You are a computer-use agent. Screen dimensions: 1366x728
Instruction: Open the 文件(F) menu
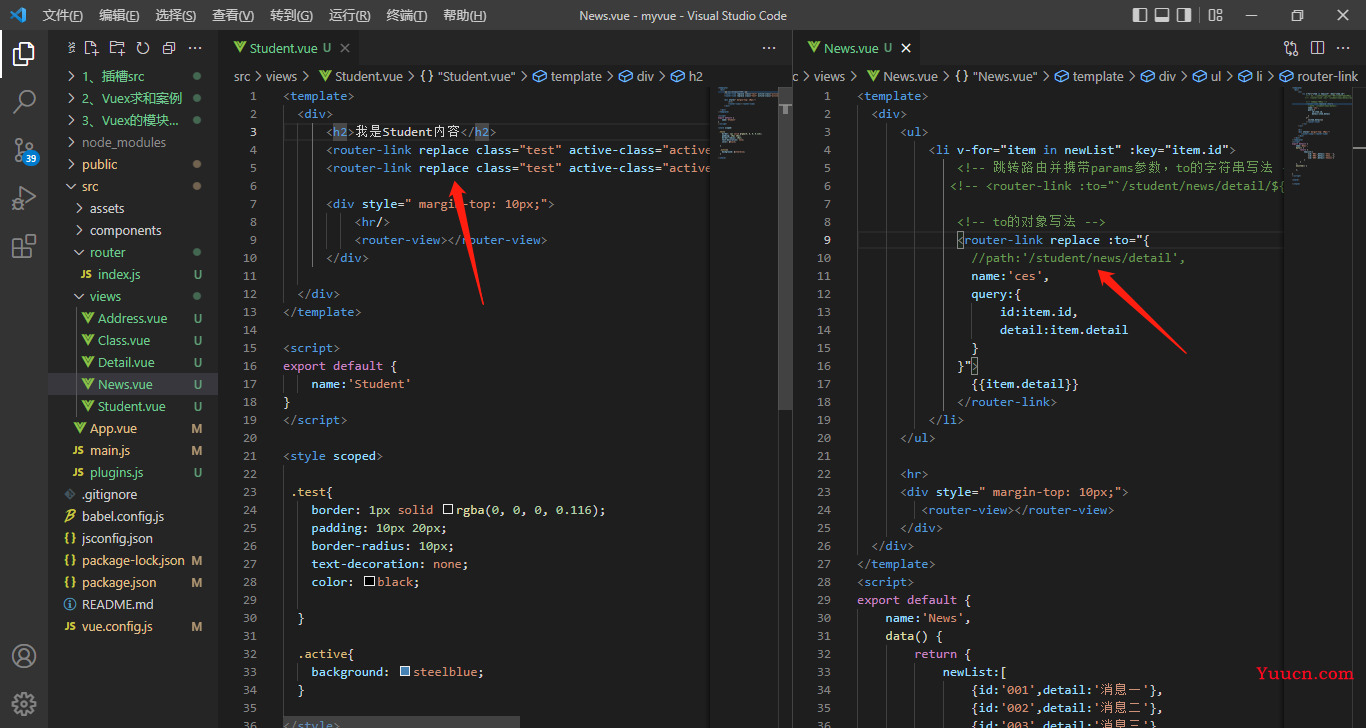point(63,15)
